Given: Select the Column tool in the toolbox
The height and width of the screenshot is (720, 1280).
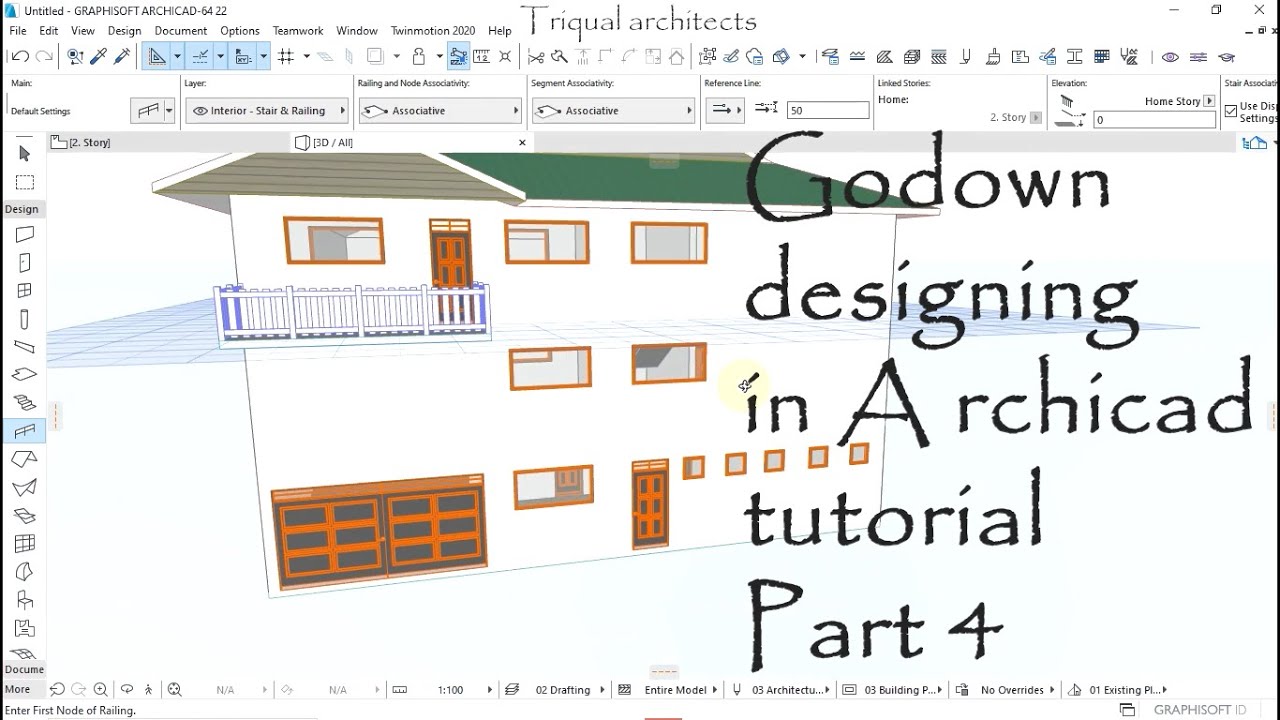Looking at the screenshot, I should point(25,320).
